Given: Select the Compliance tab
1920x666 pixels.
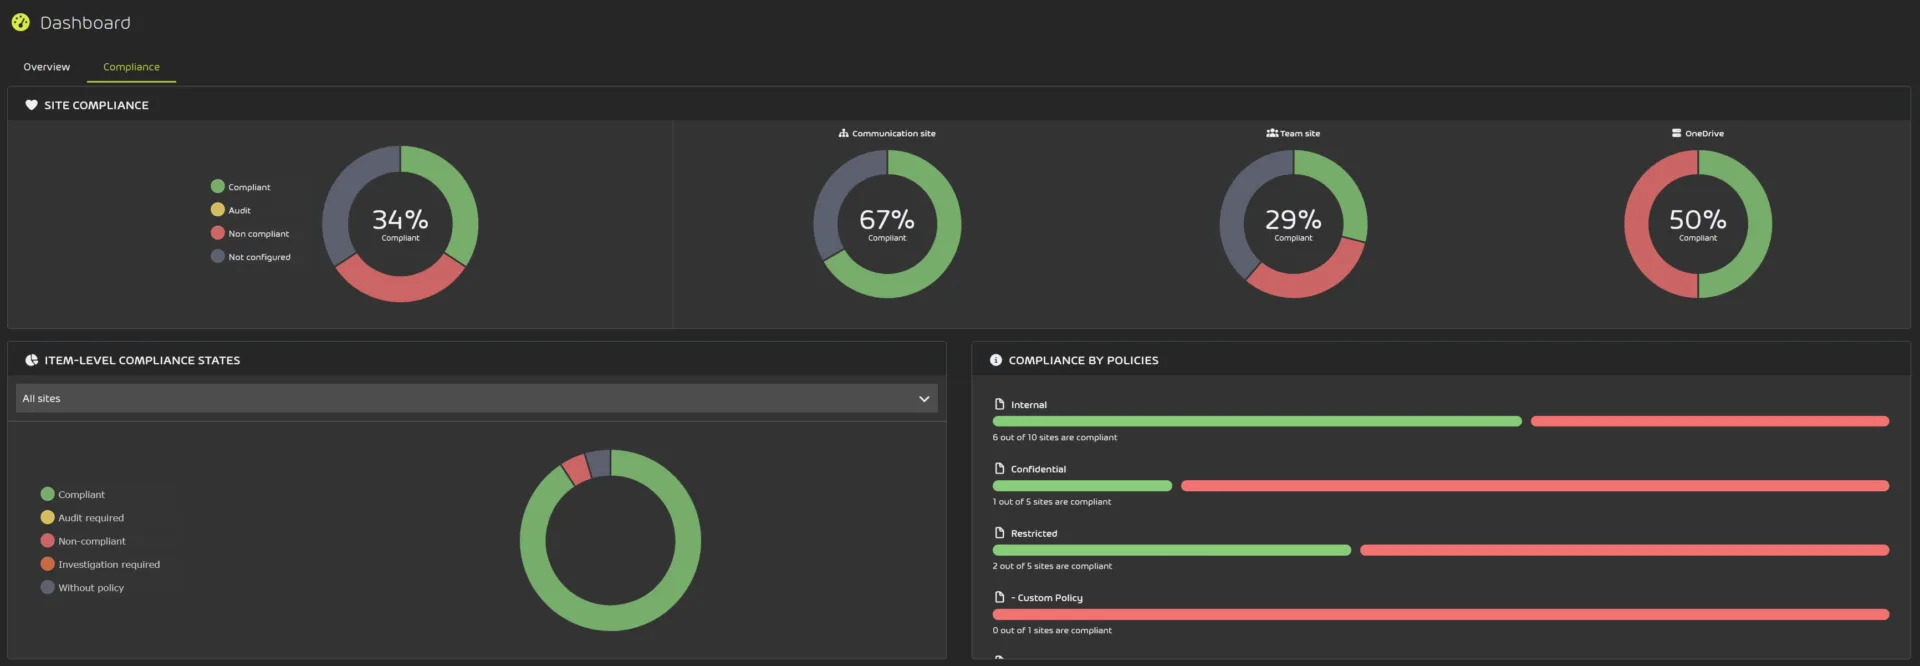Looking at the screenshot, I should coord(131,67).
